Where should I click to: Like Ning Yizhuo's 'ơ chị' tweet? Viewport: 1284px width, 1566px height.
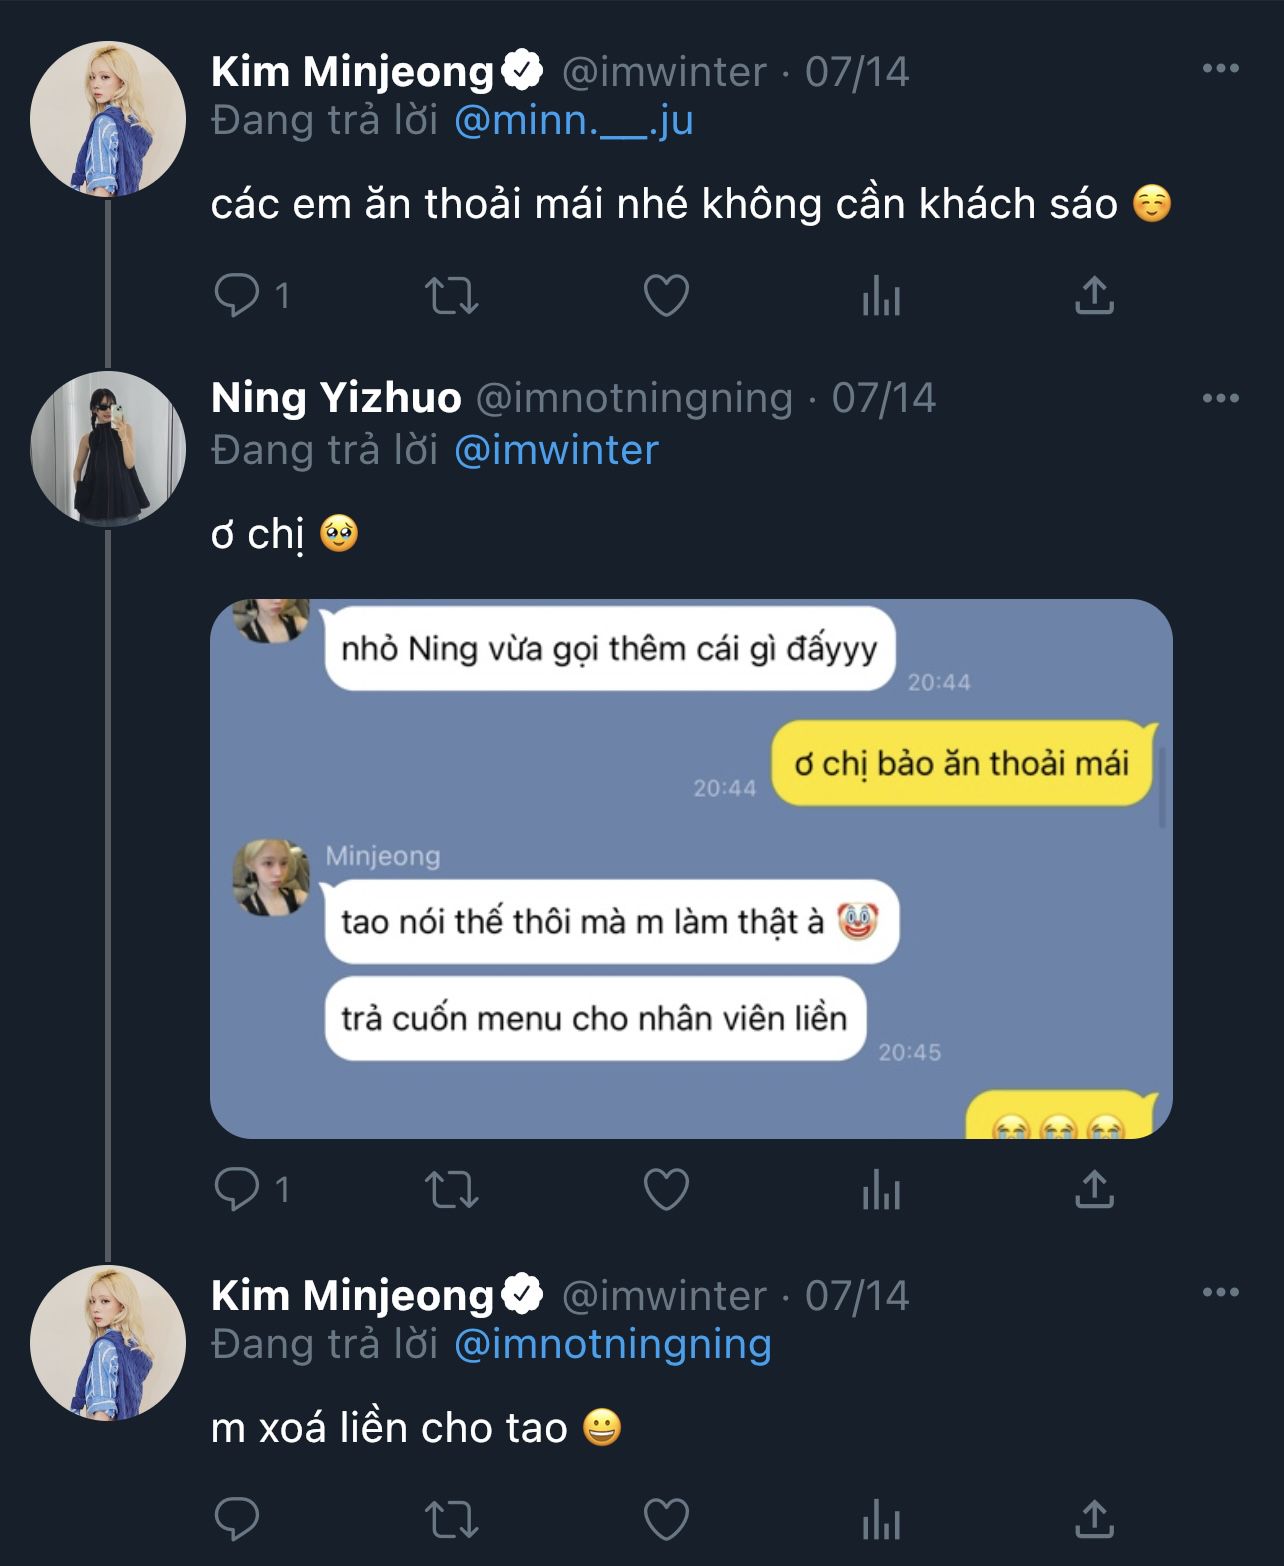[x=666, y=1189]
